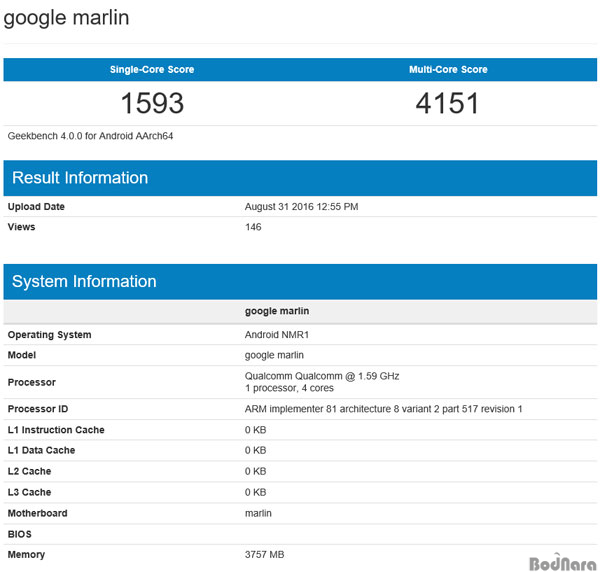This screenshot has width=600, height=574.
Task: Select the 'August 31 2016 12:55 PM' value
Action: click(302, 207)
